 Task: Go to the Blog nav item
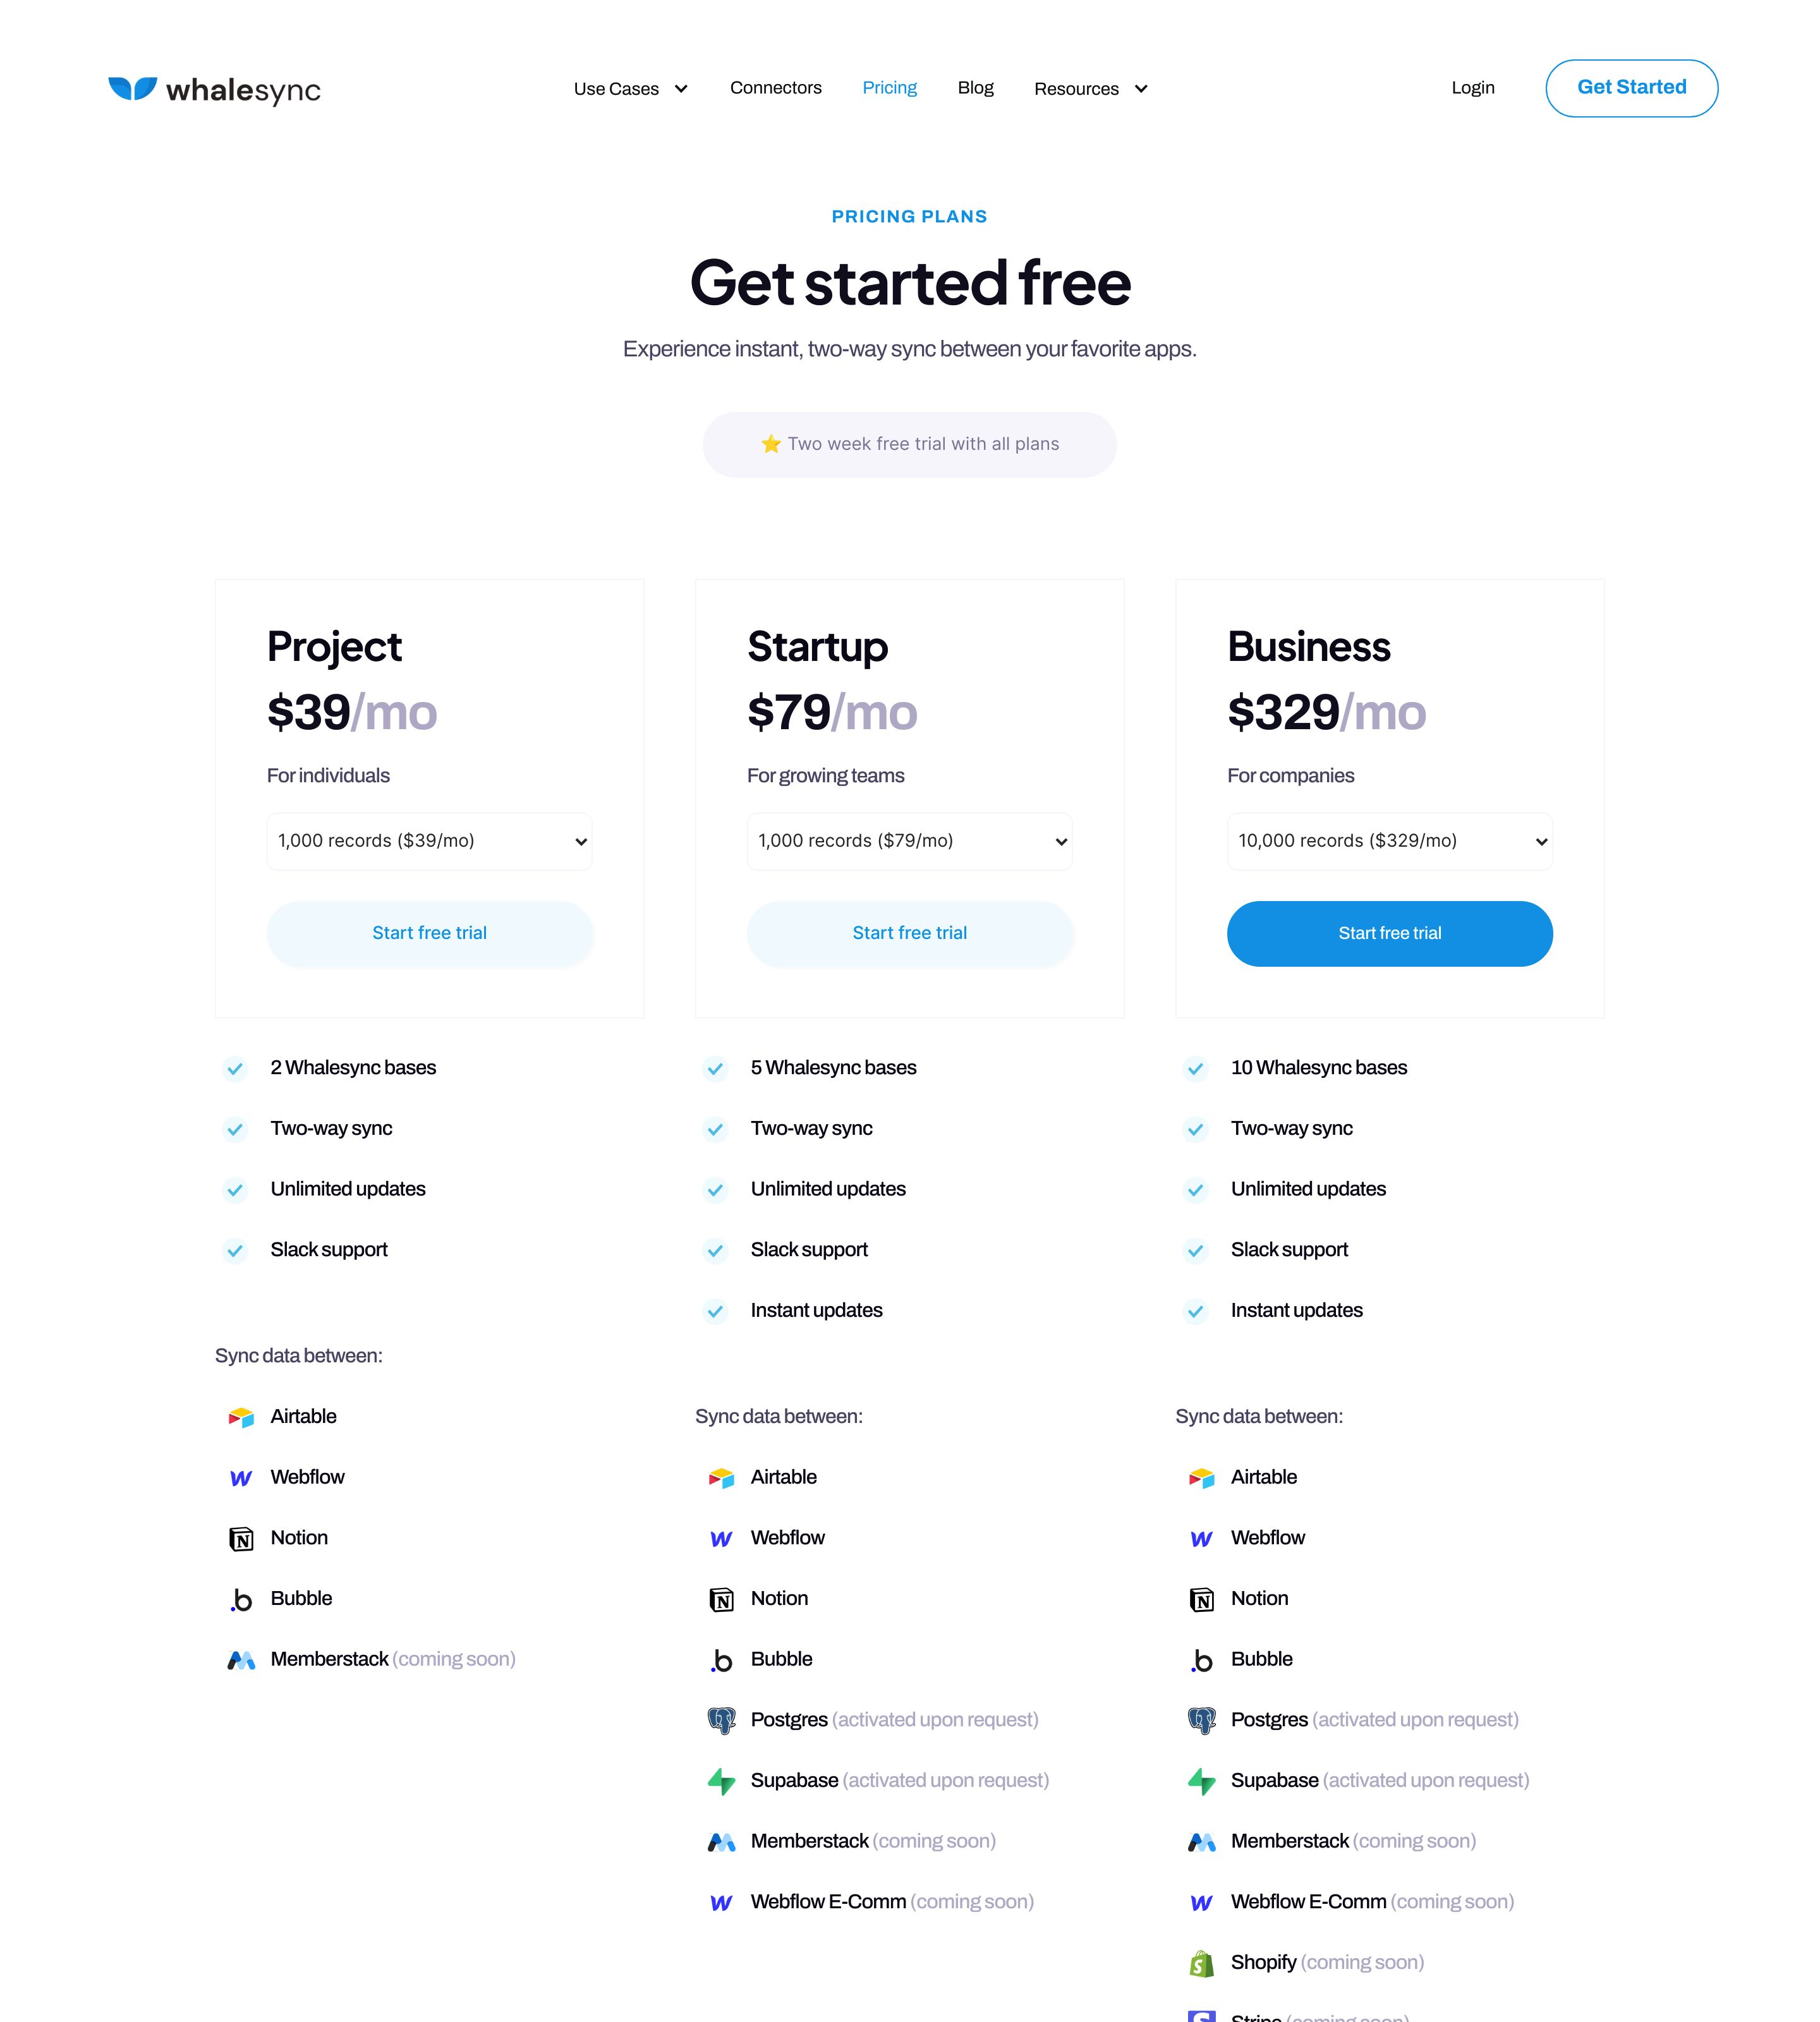(975, 88)
